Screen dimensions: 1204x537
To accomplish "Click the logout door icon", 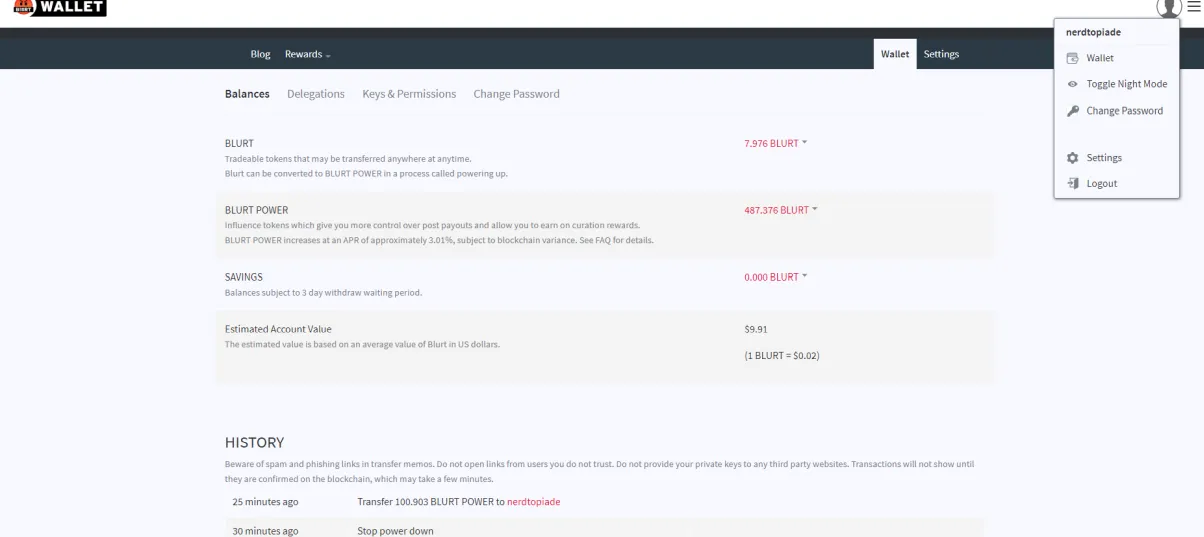I will [1073, 184].
